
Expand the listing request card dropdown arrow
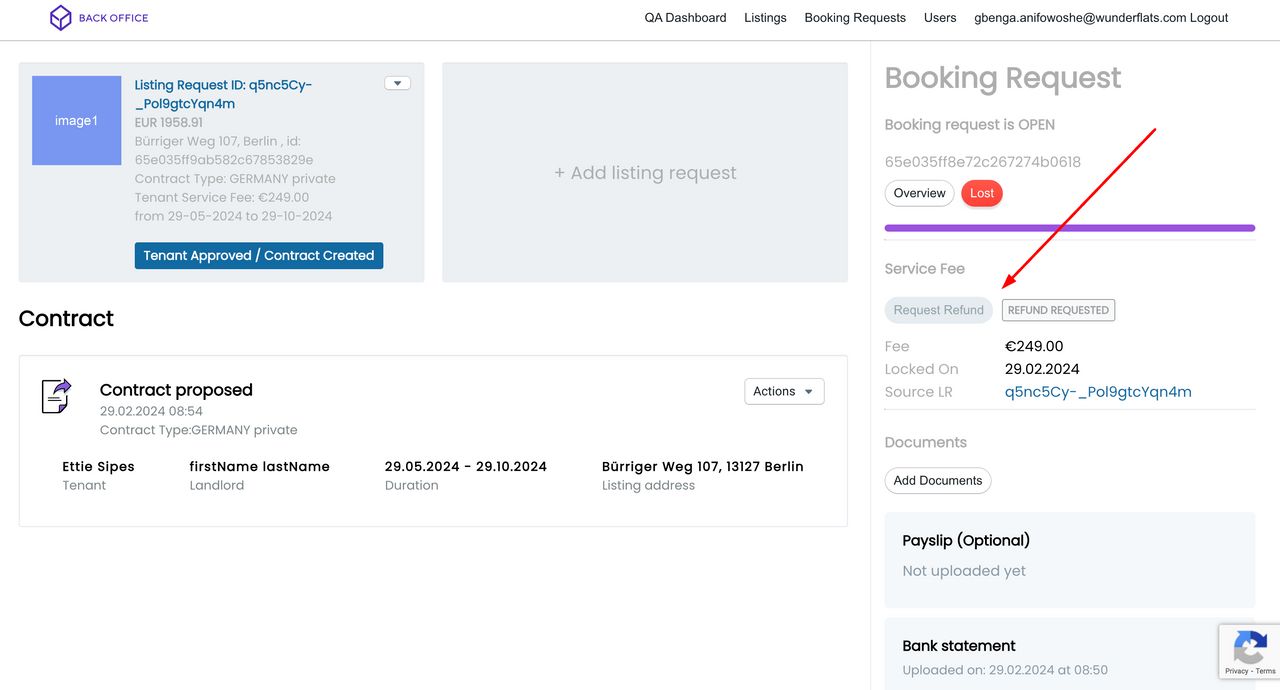point(397,83)
